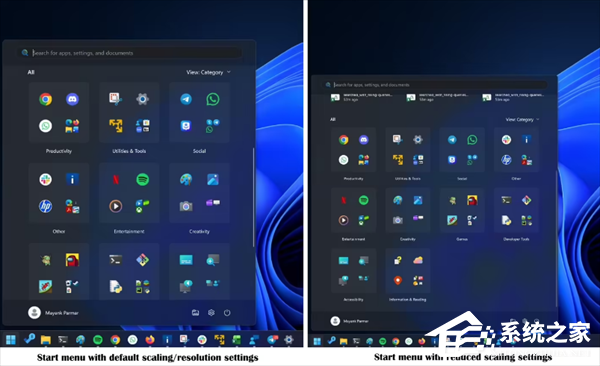This screenshot has width=600, height=366.
Task: Open Telegram in left menu's Social folder
Action: click(x=186, y=99)
